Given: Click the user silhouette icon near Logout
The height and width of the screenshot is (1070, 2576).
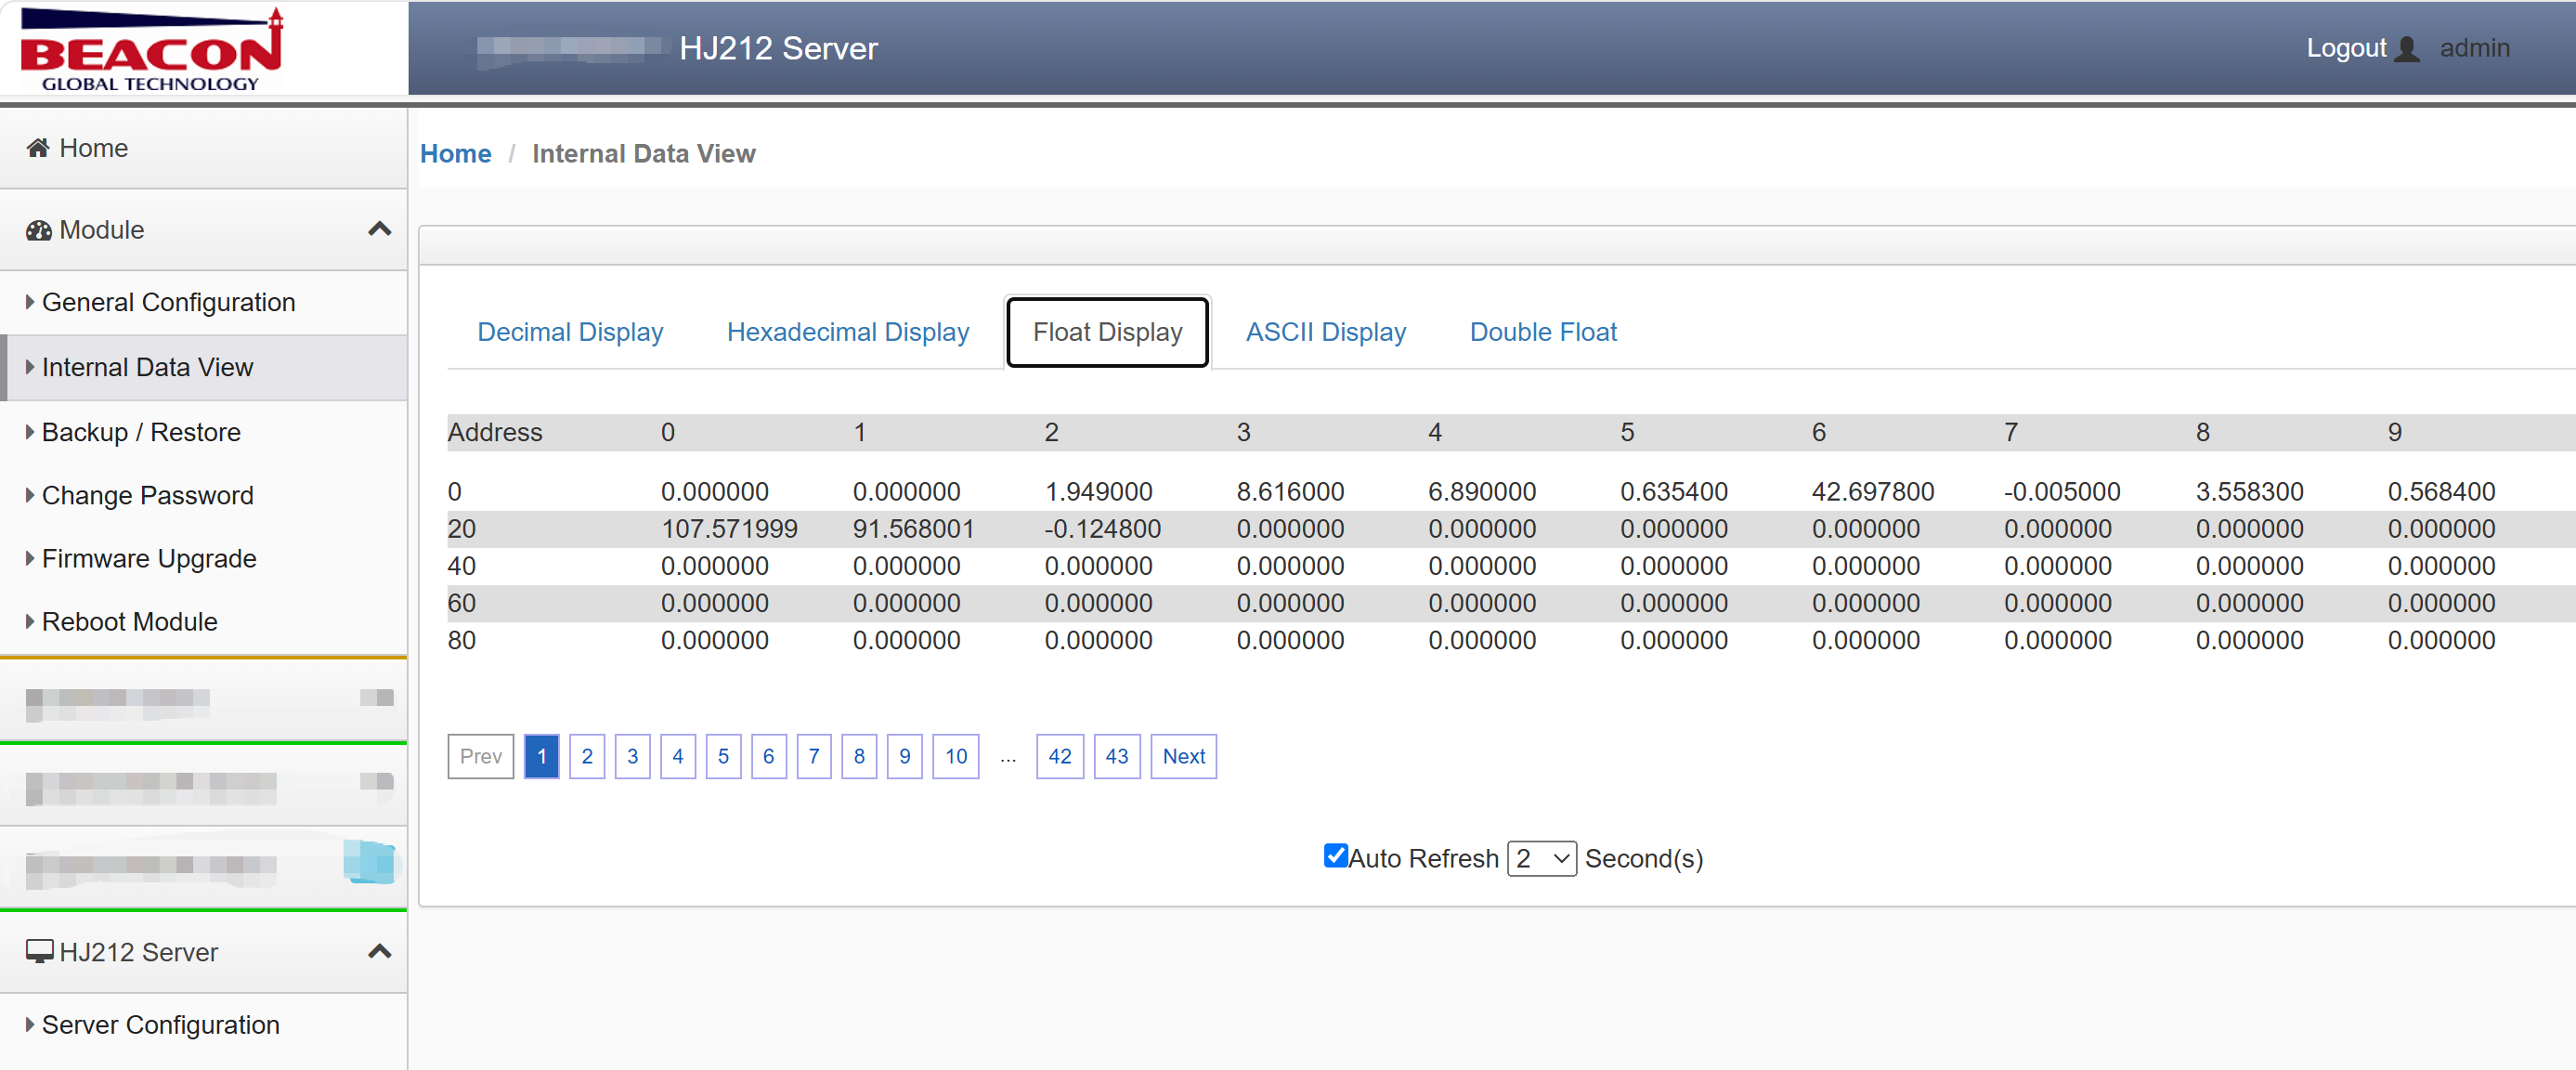Looking at the screenshot, I should pos(2408,49).
